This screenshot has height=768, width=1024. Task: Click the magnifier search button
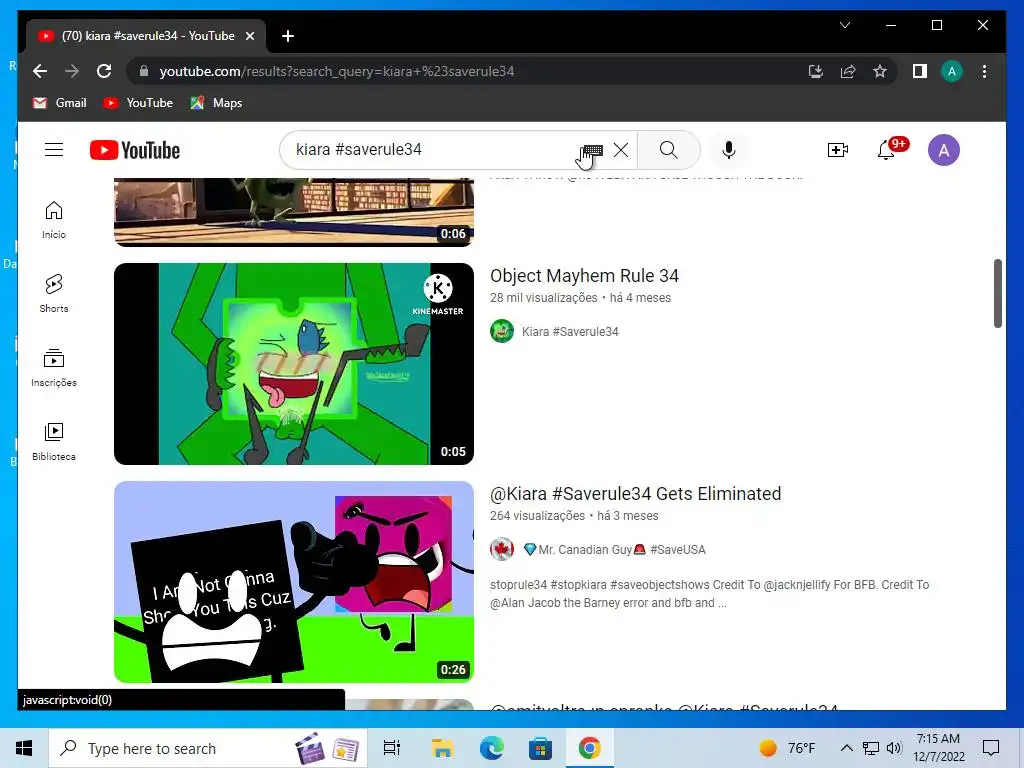click(669, 150)
